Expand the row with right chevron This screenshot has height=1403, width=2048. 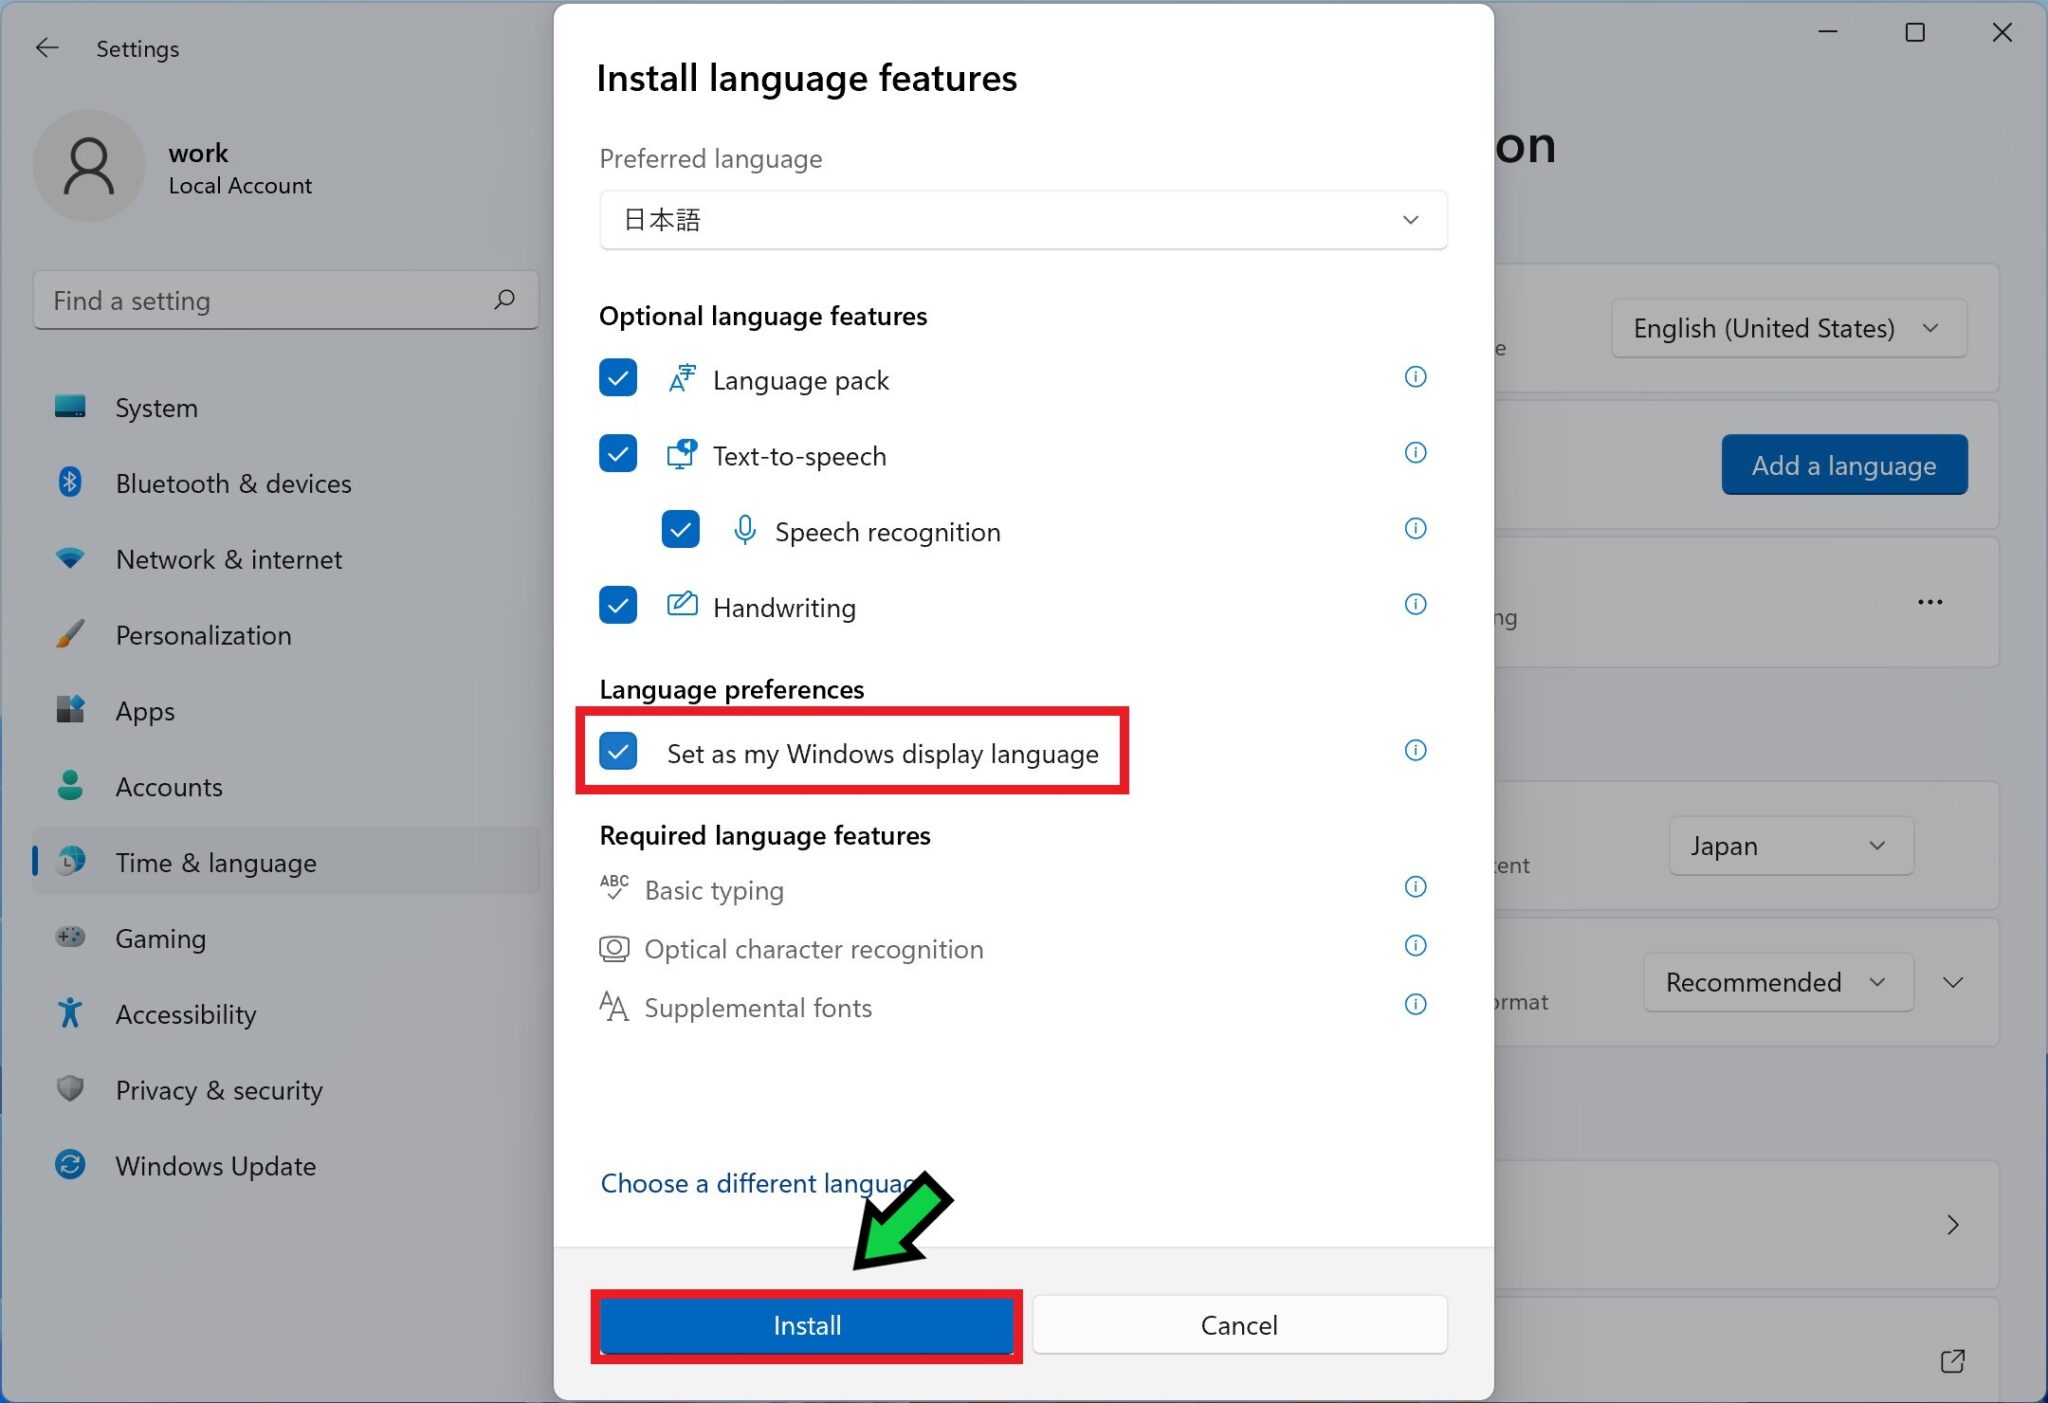[1953, 1225]
